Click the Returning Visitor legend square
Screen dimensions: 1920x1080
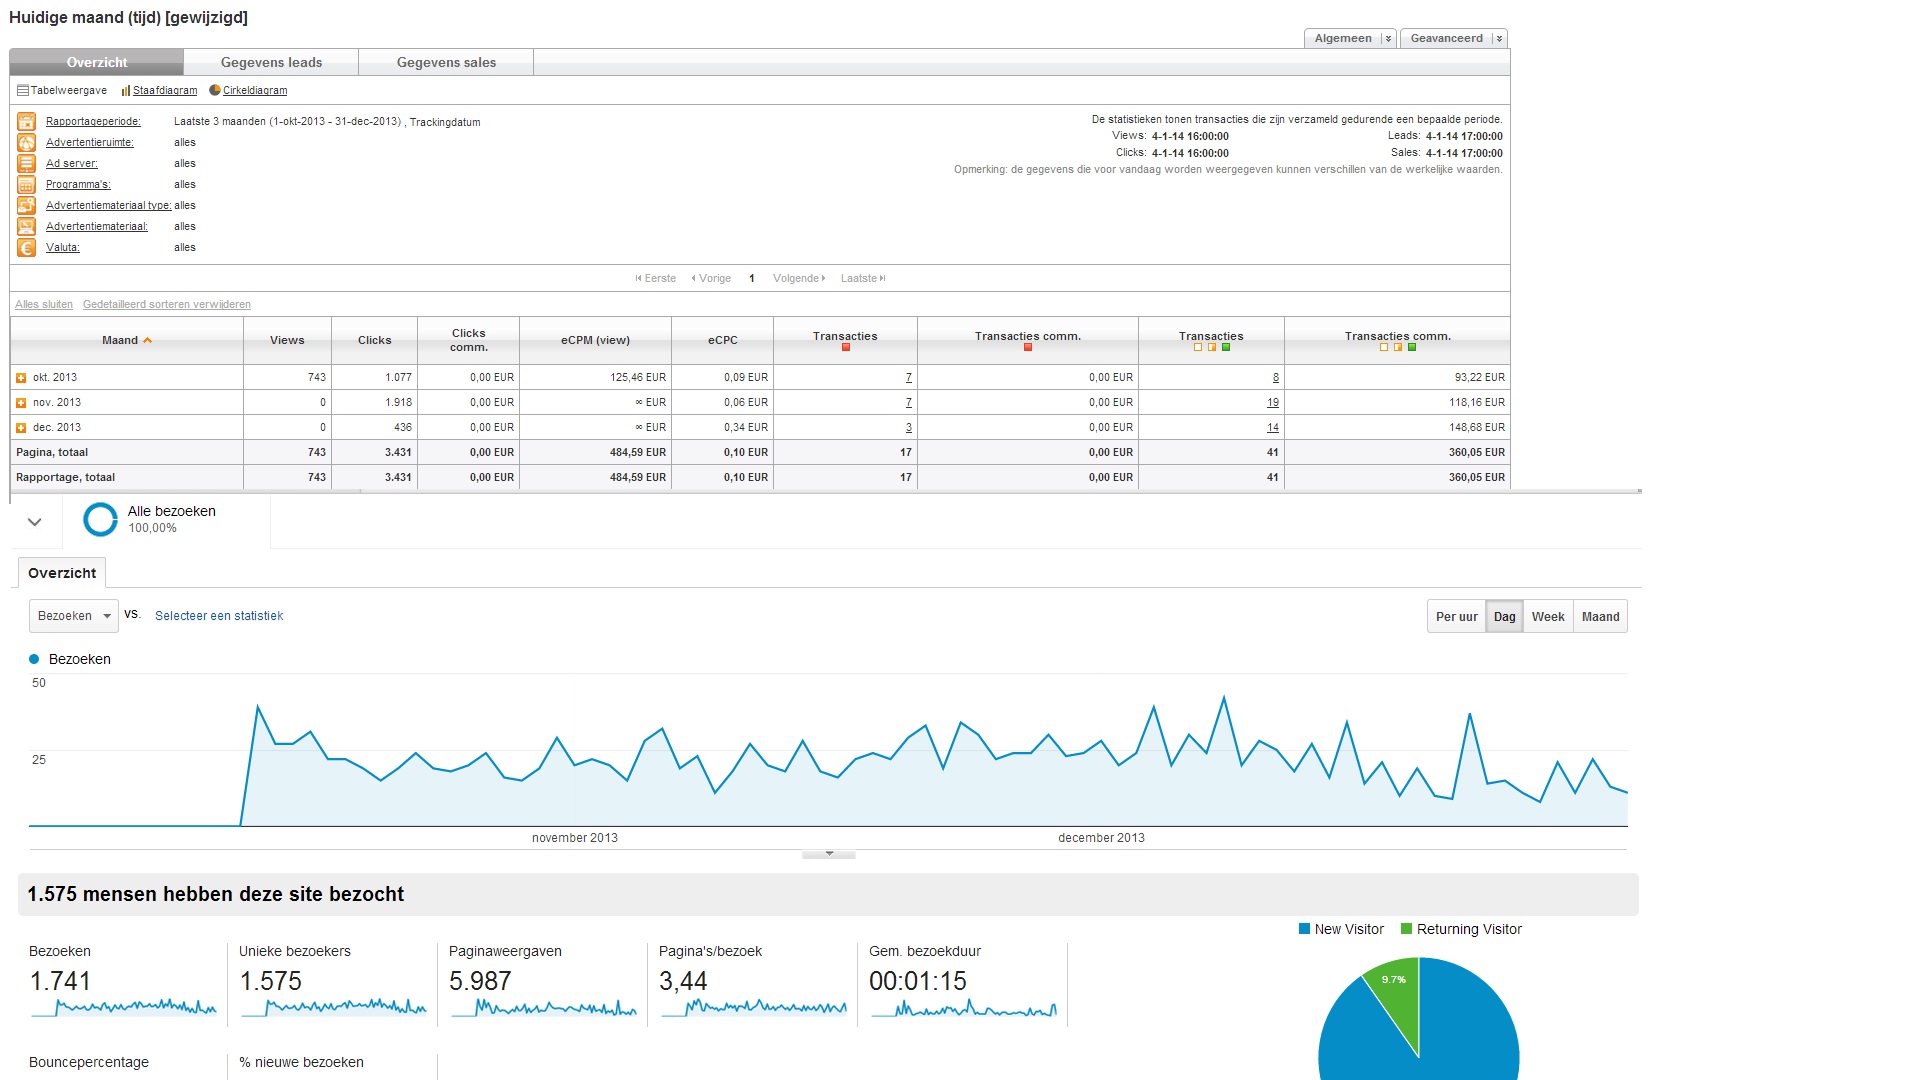pyautogui.click(x=1407, y=929)
